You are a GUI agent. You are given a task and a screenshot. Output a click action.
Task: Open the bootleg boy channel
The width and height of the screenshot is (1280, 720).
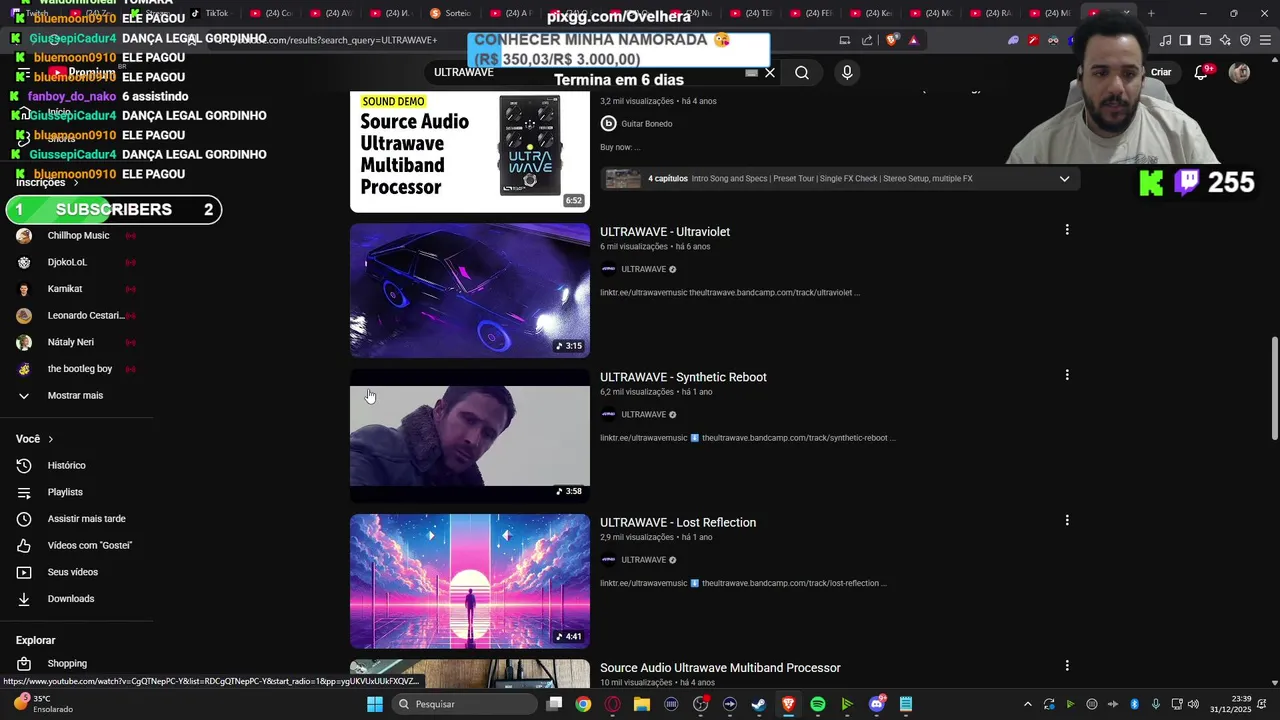(79, 369)
